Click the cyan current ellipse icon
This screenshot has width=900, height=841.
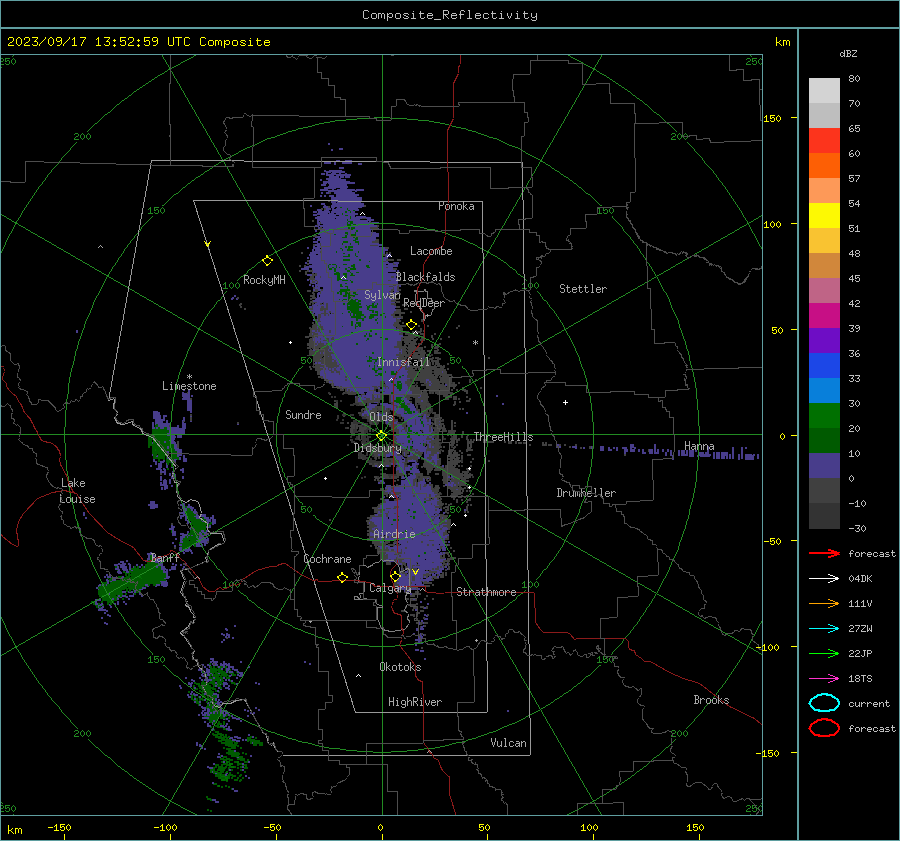(x=824, y=703)
